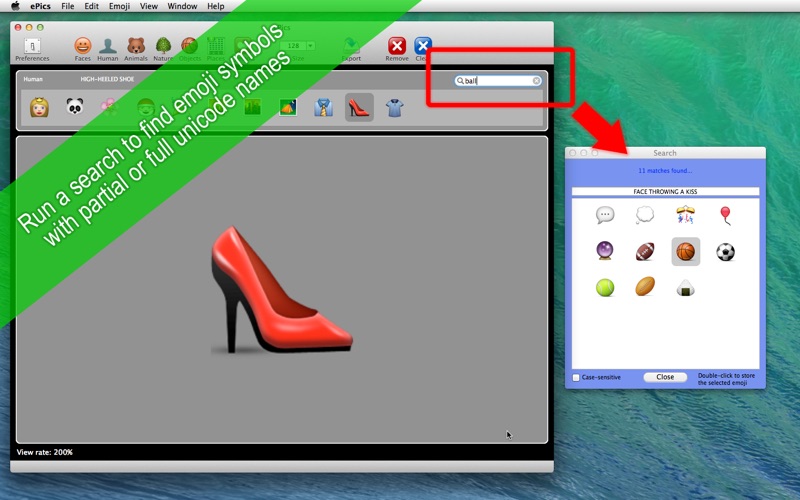This screenshot has height=500, width=800.
Task: Open the Emoji menu
Action: click(x=119, y=6)
